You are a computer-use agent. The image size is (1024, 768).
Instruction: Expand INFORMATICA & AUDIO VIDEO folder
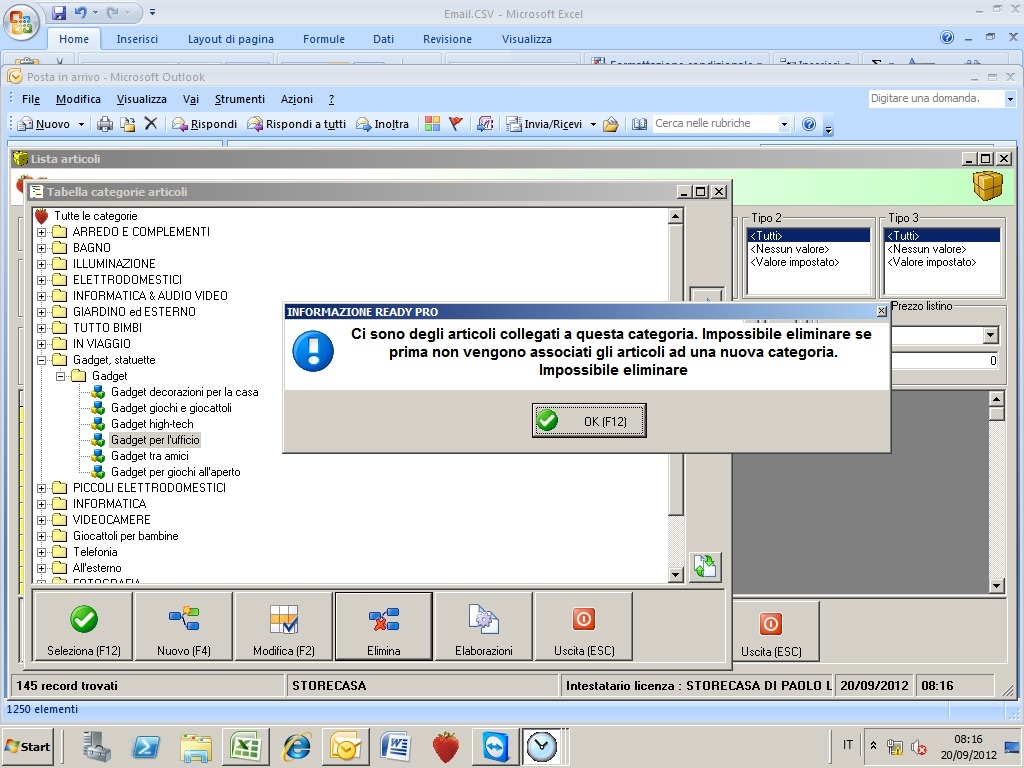pos(42,296)
